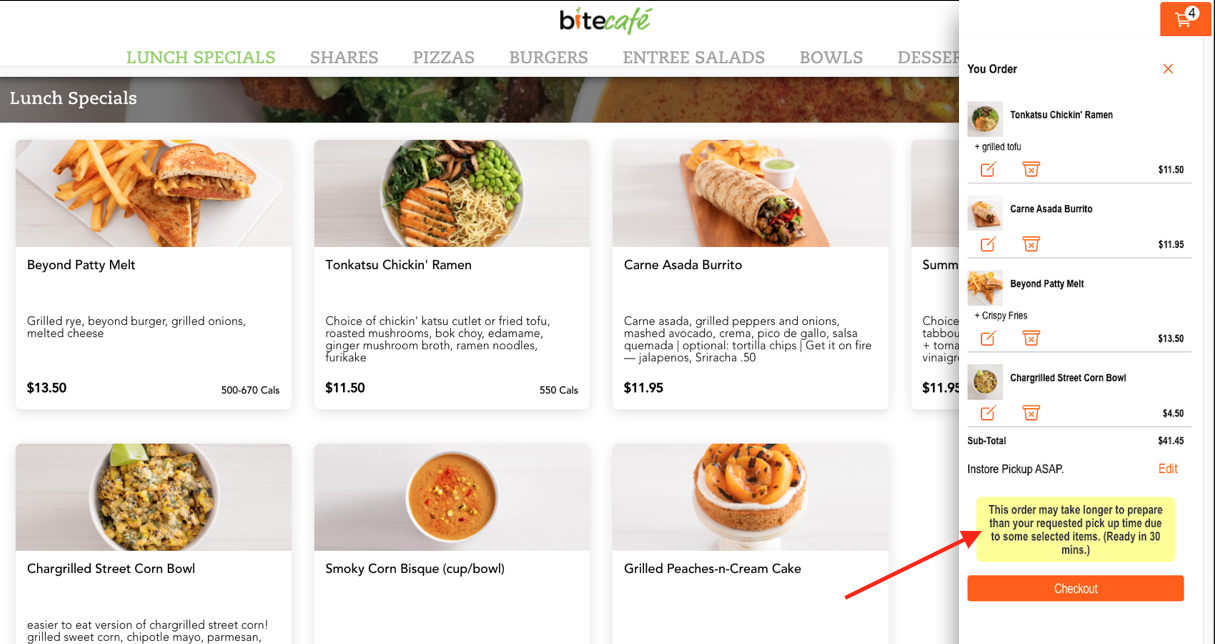Viewport: 1215px width, 644px height.
Task: Click Edit next to Instore Pickup ASAP
Action: 1168,469
